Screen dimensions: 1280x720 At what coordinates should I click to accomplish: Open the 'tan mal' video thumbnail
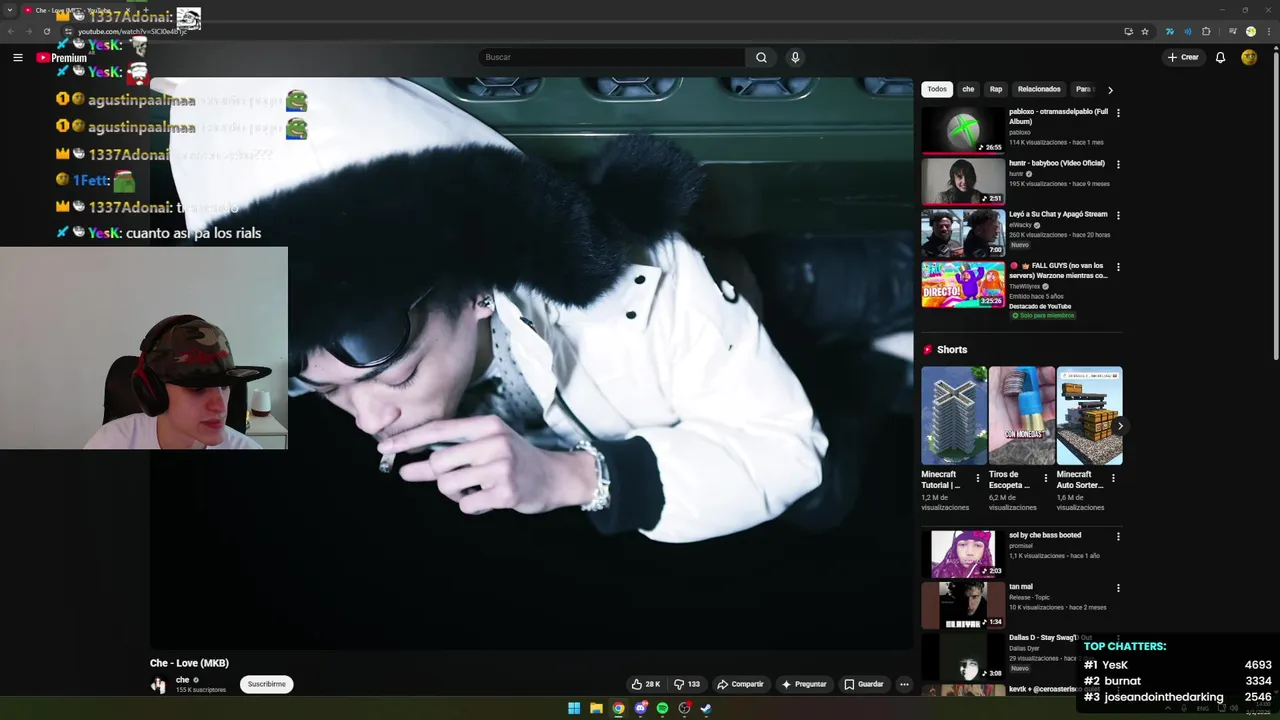963,605
